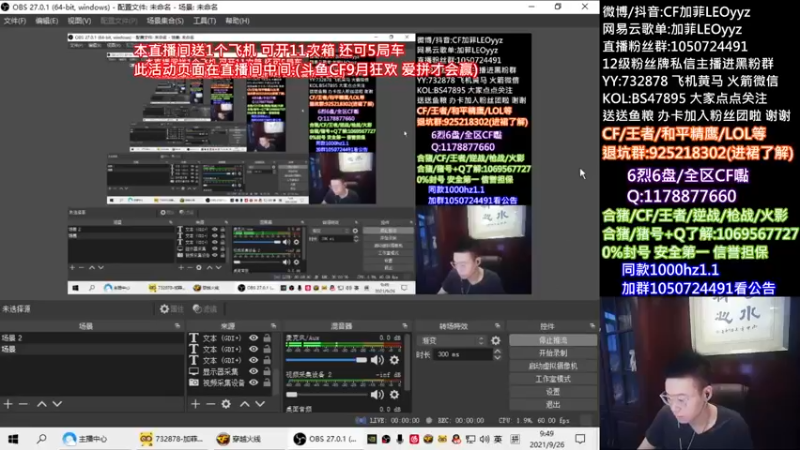Mute the 麦克风/Aux audio channel
This screenshot has width=800, height=450.
pyautogui.click(x=378, y=360)
